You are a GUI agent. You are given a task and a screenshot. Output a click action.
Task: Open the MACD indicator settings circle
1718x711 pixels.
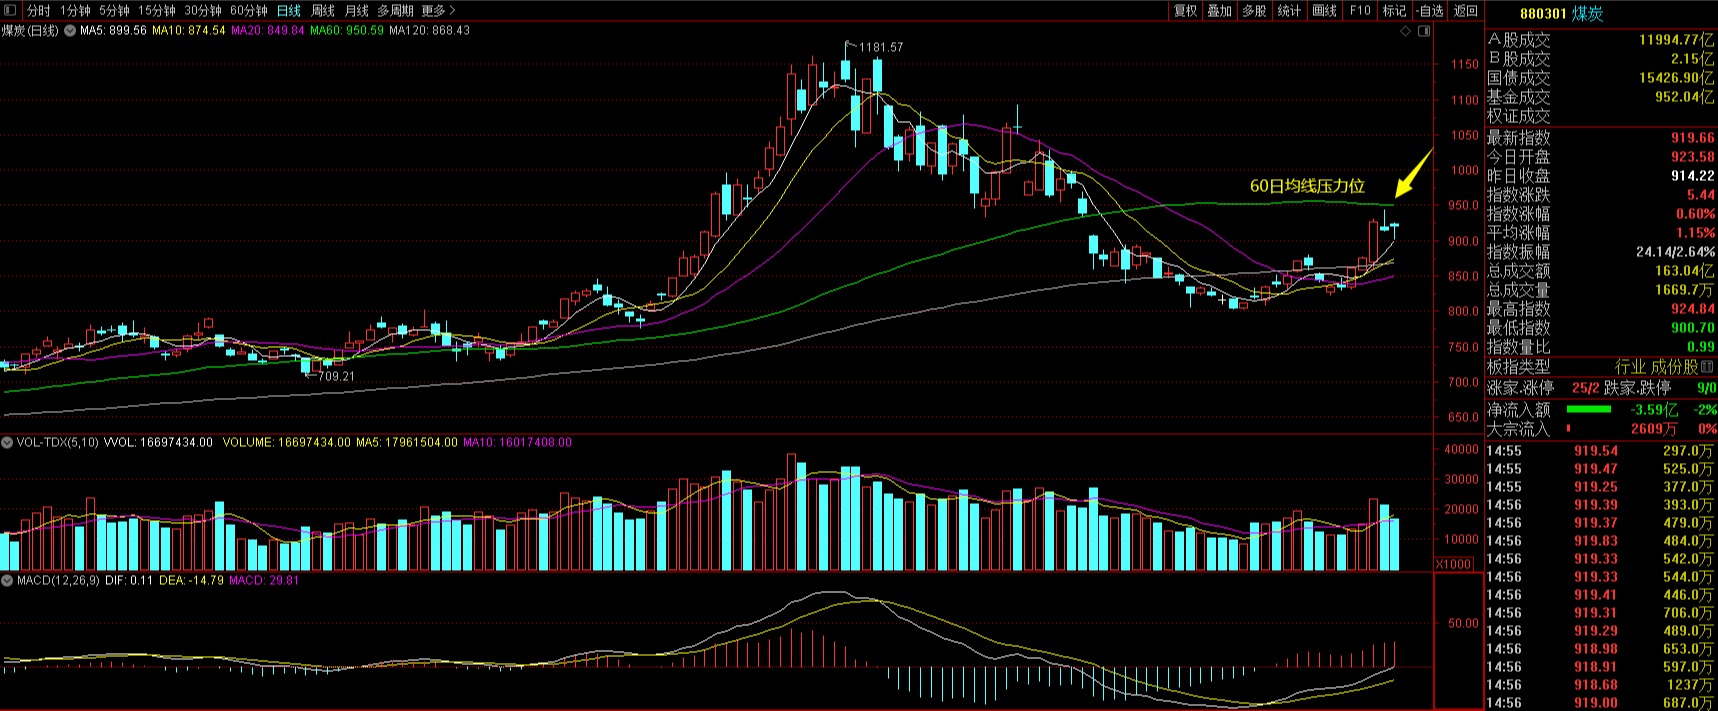click(7, 580)
